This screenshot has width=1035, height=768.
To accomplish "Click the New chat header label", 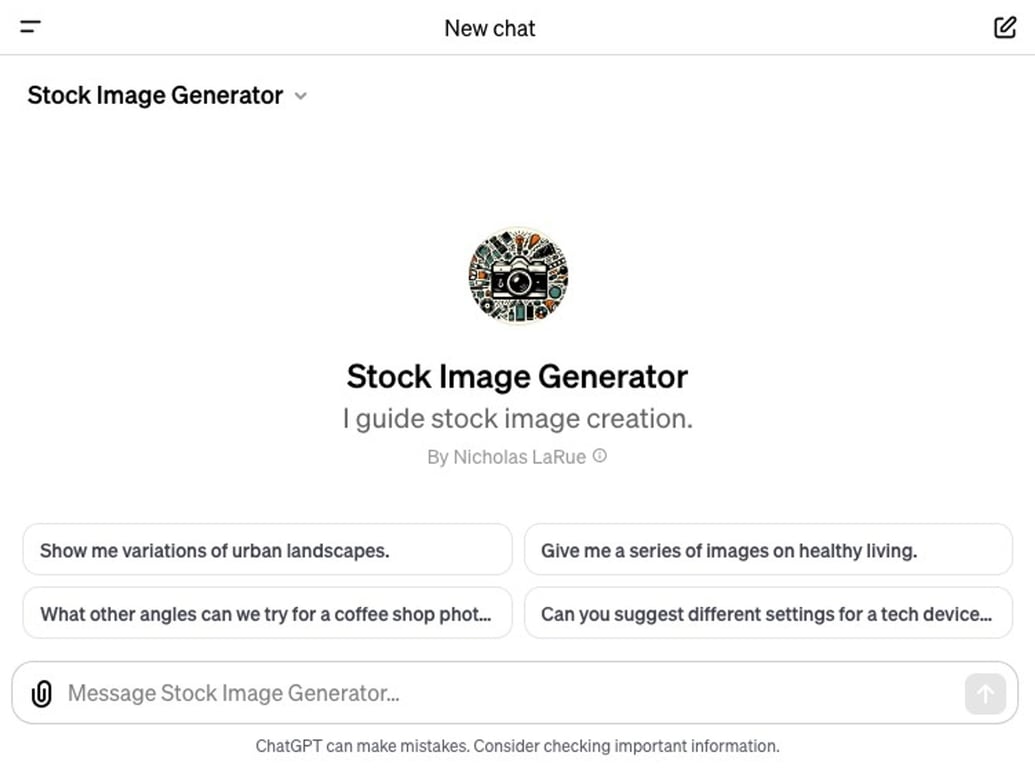I will (x=489, y=28).
